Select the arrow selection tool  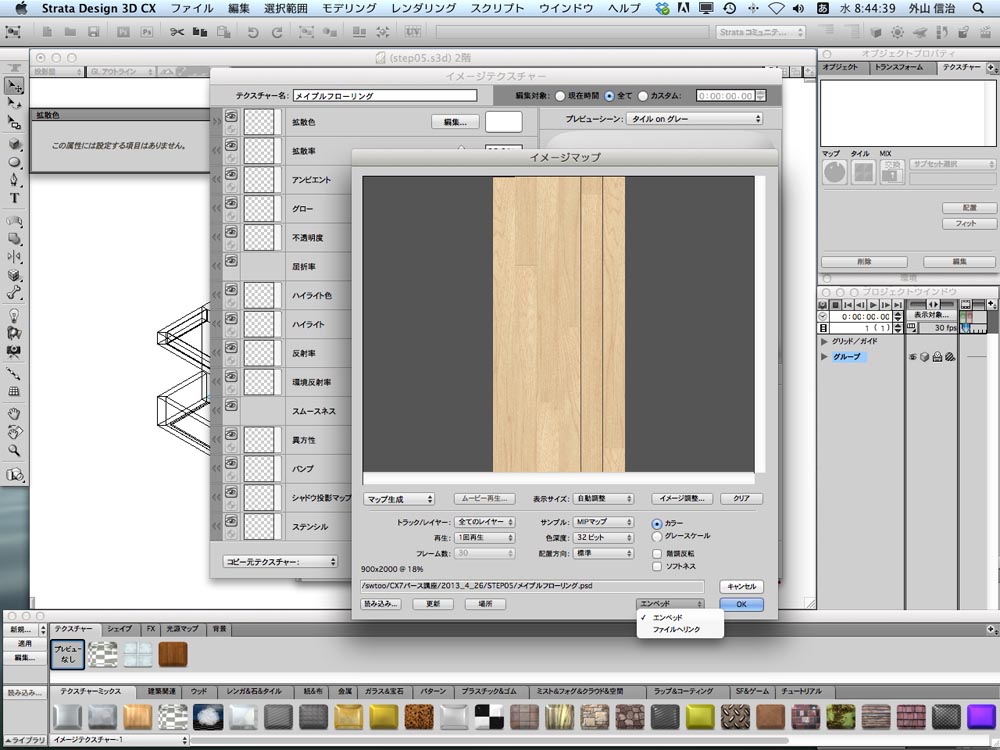14,85
